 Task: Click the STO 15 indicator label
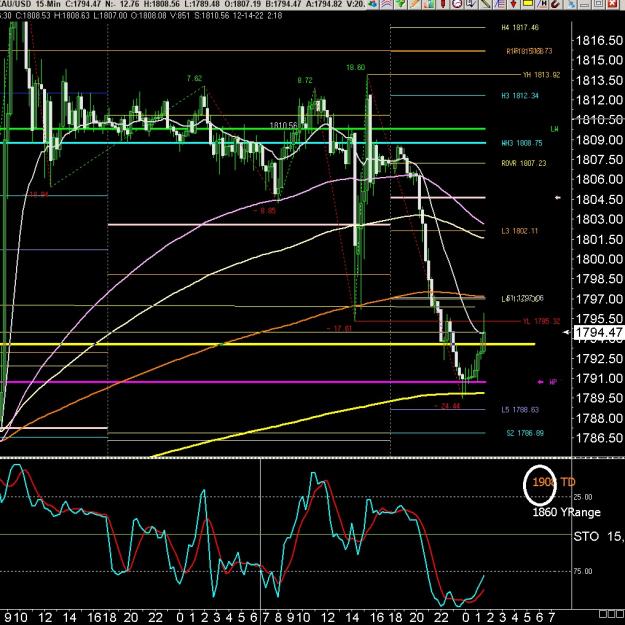(598, 537)
